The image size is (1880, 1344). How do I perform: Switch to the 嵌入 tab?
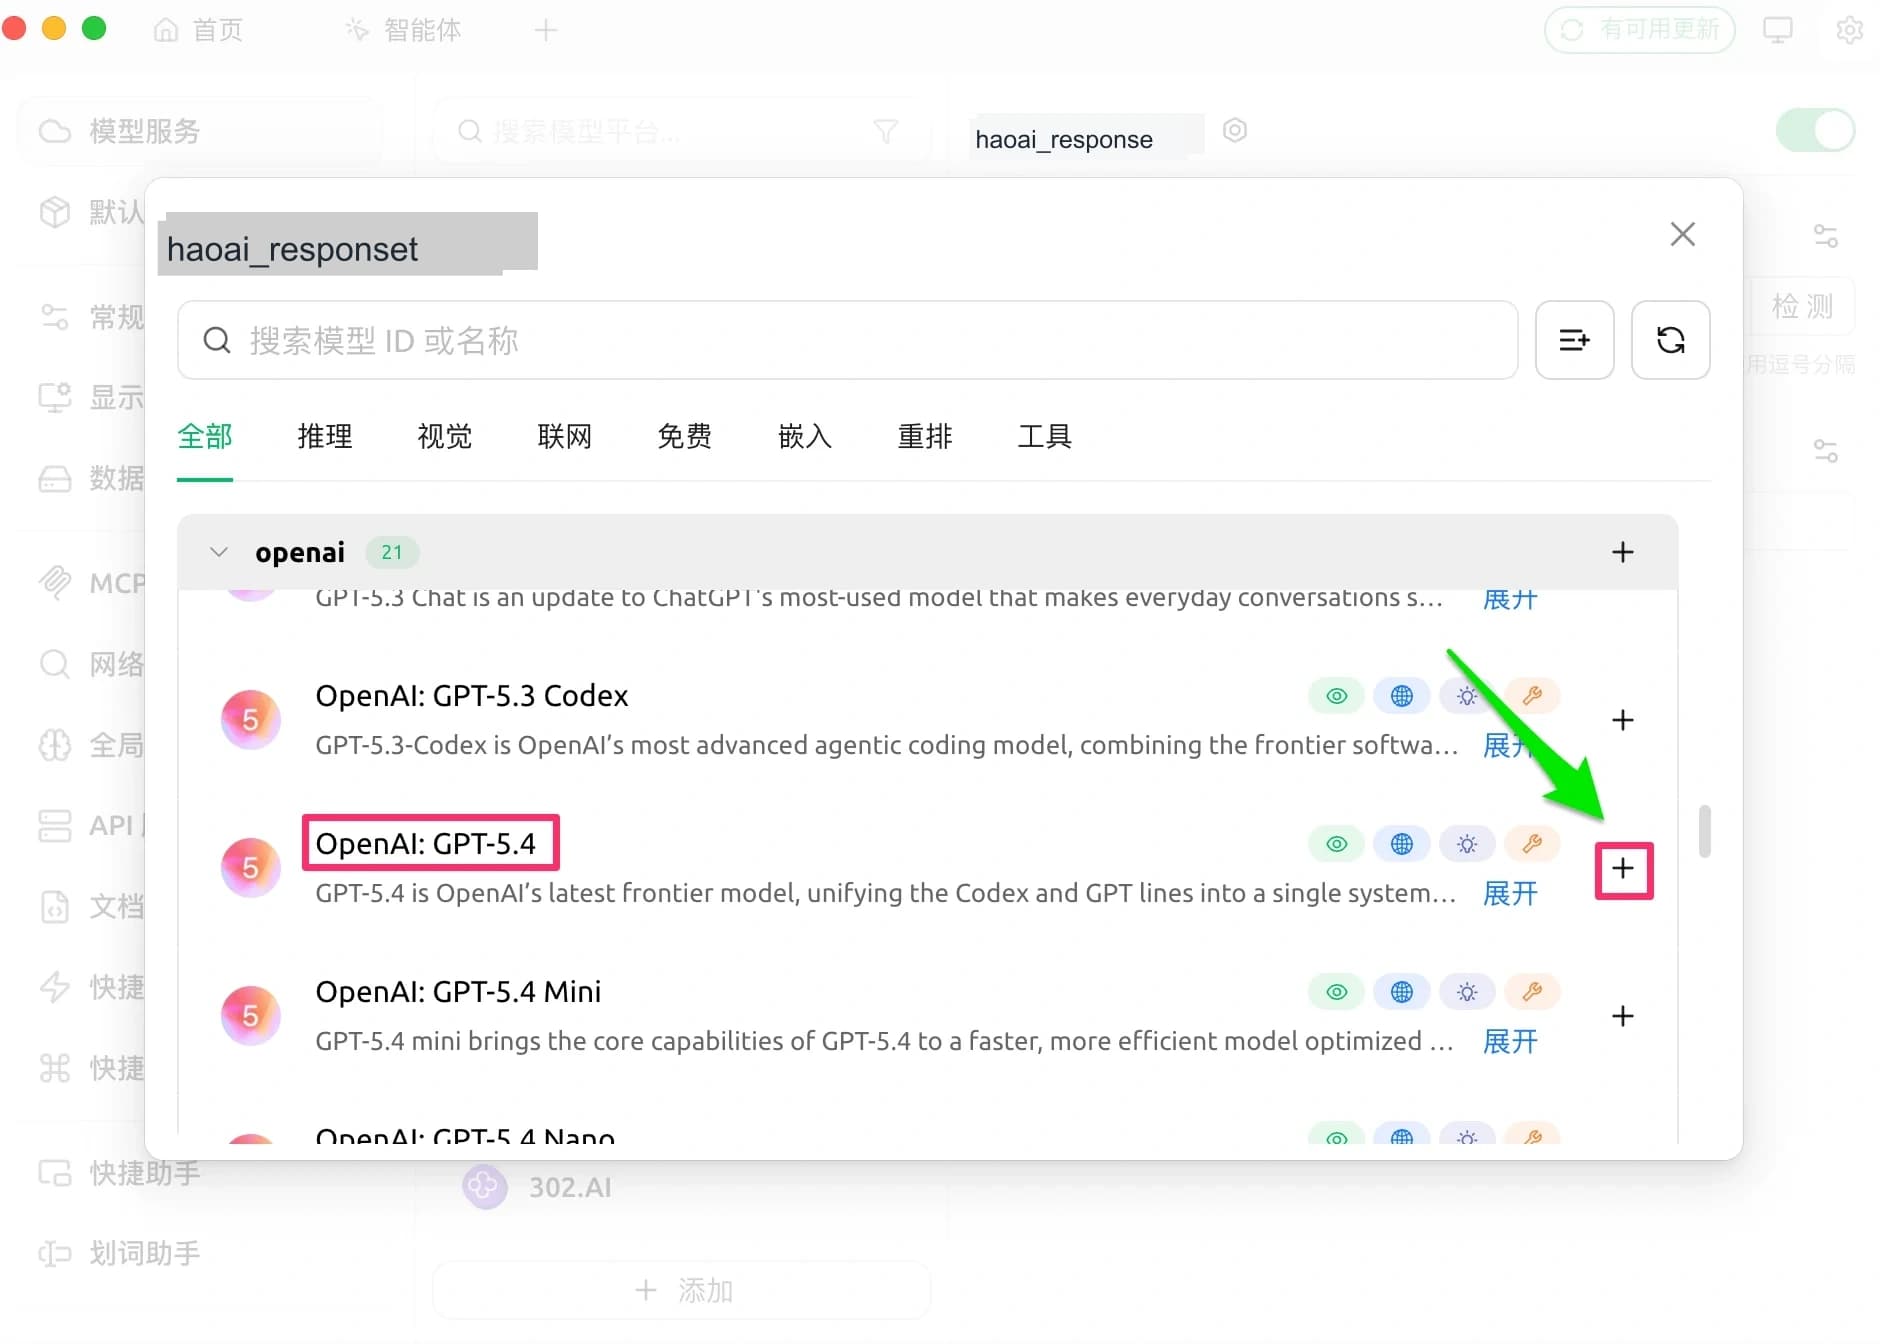click(x=805, y=436)
